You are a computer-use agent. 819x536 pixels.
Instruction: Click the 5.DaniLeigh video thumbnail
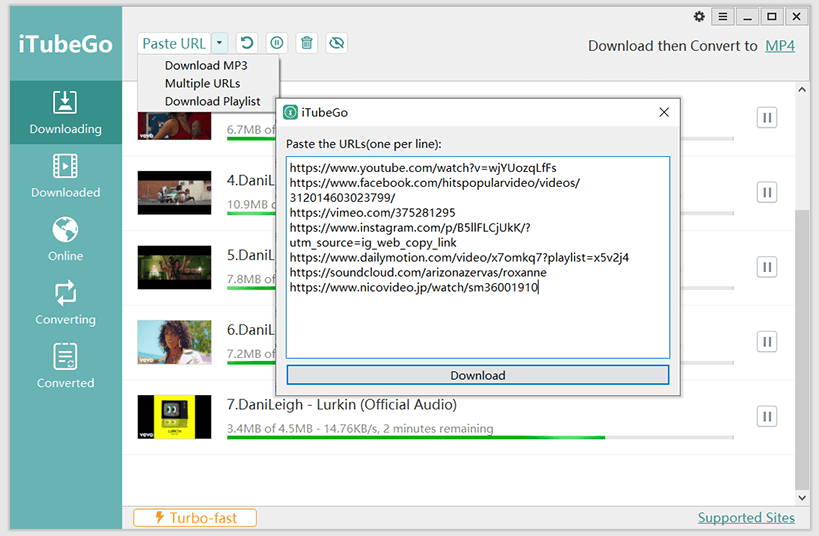click(174, 267)
